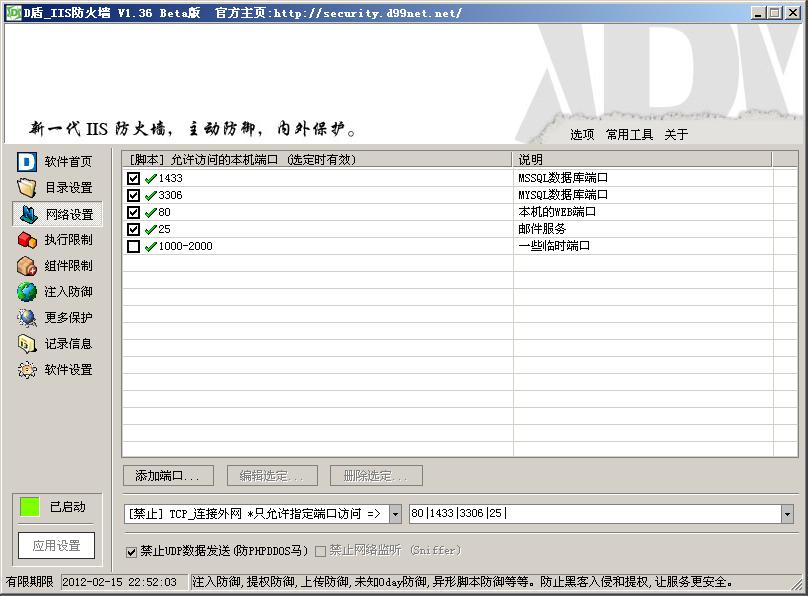The image size is (808, 596).
Task: Select the 邮件服务 description cell
Action: pyautogui.click(x=542, y=229)
